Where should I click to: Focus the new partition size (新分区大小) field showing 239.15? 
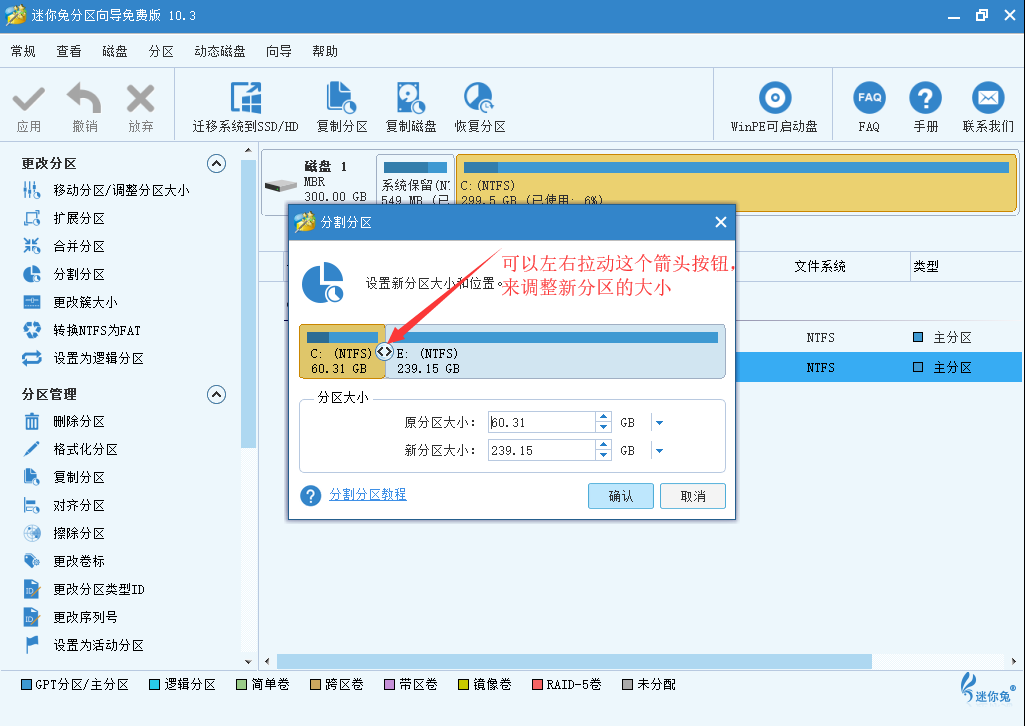[x=541, y=451]
